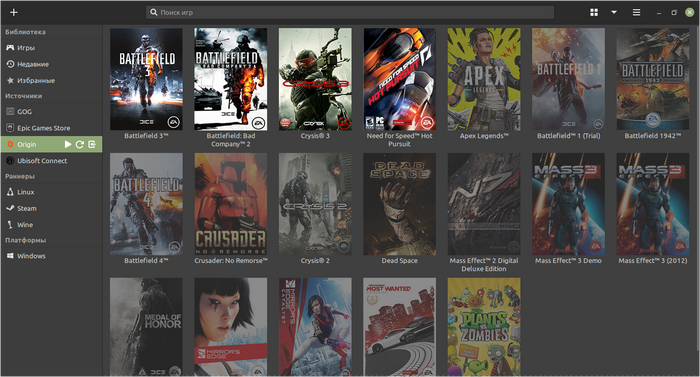
Task: Select the Plants vs Zombies cover
Action: [484, 327]
